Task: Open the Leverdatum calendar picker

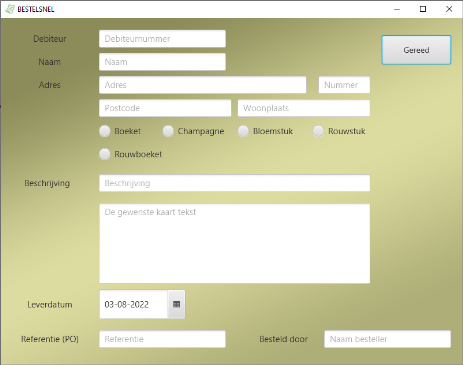Action: pos(176,304)
